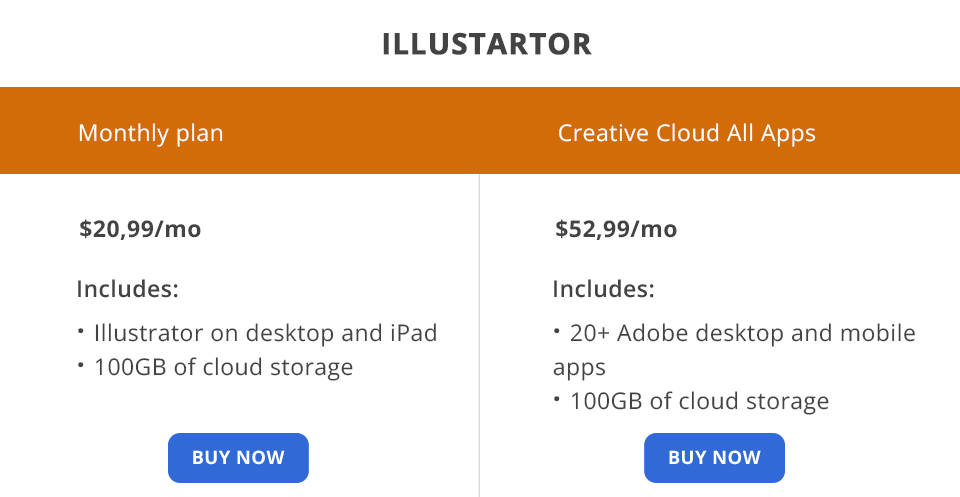
Task: Click Buy Now under Monthly plan
Action: point(238,458)
